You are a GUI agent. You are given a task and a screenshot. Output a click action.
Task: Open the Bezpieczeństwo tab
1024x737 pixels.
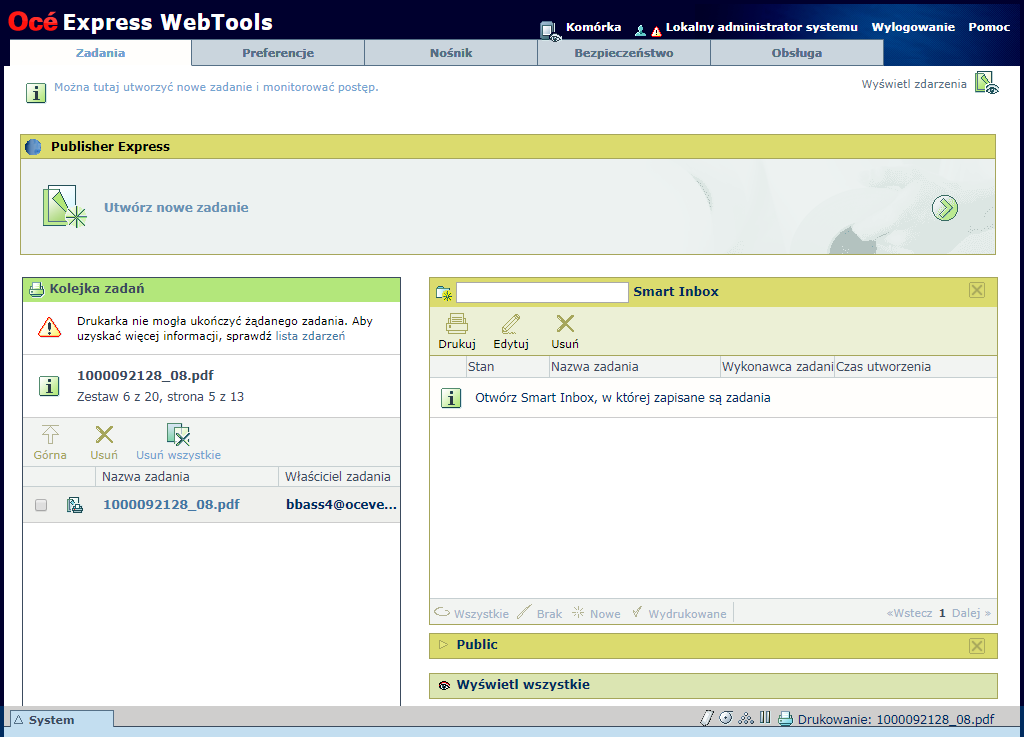pos(624,53)
